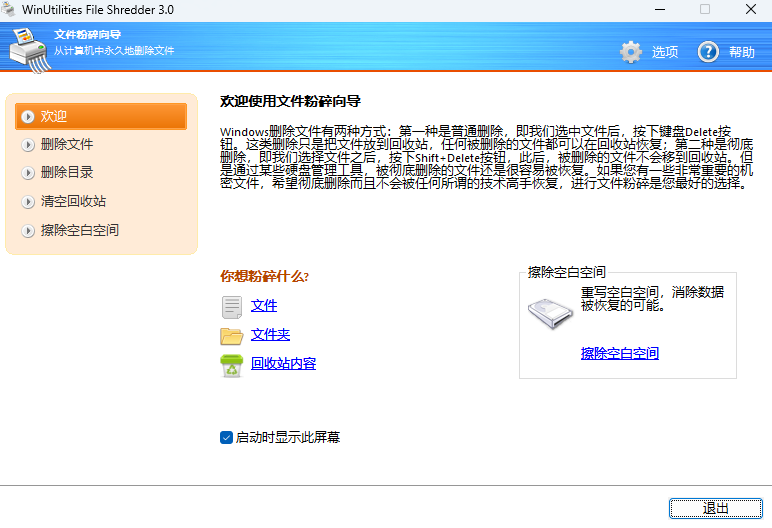Open 帮助 in the header
Screen dimensions: 772x528
(742, 52)
